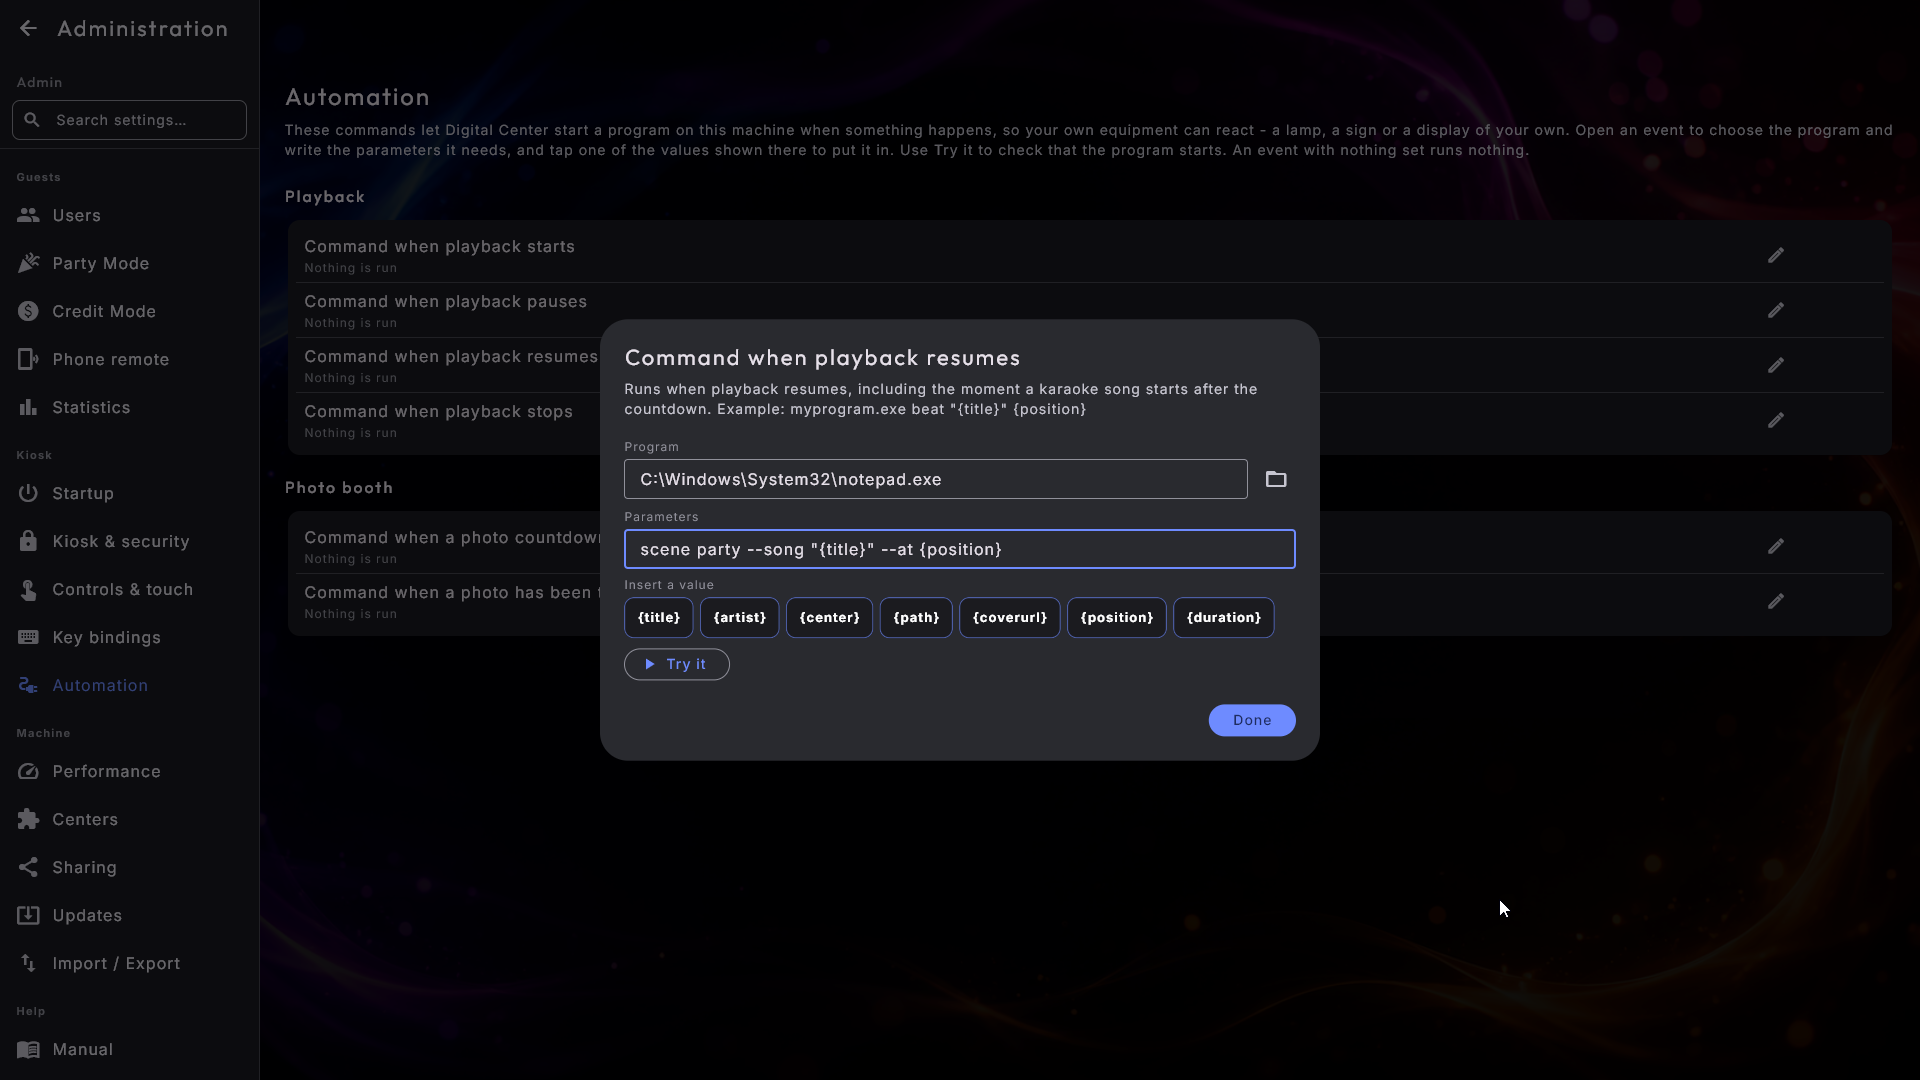Insert the {position} value chip
1920x1080 pixels.
[1117, 618]
